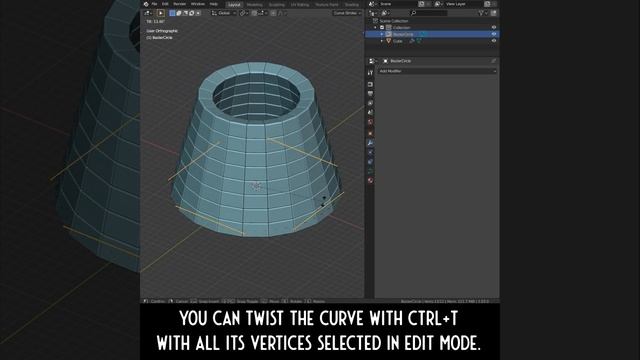Open the Global transform orientation dropdown

[224, 13]
